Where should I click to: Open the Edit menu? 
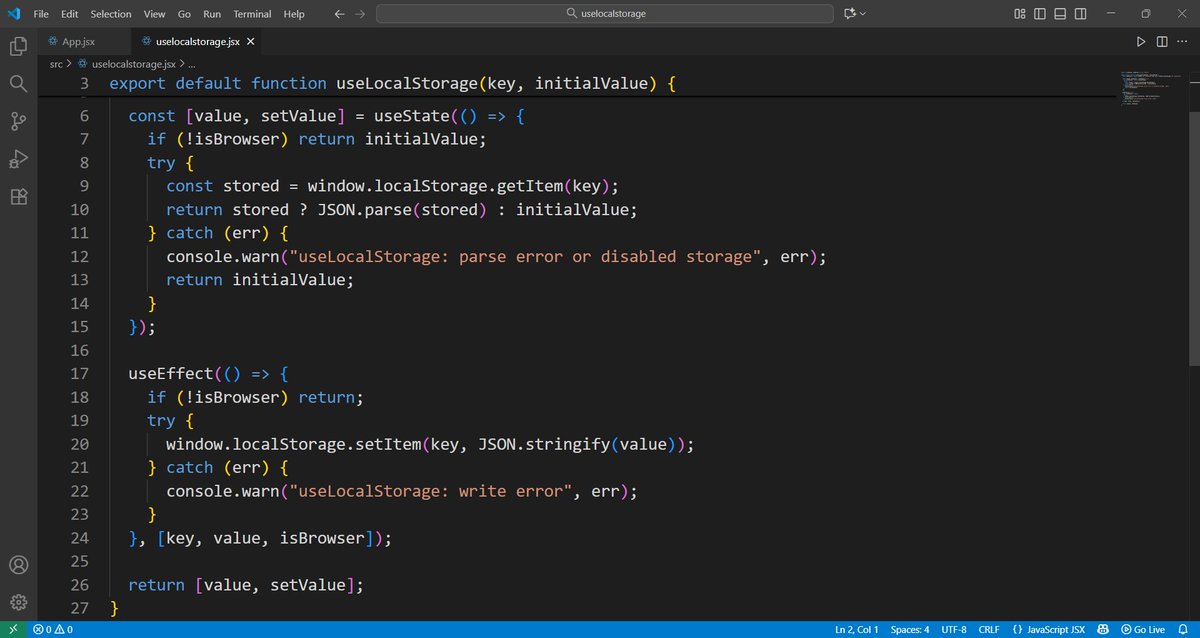click(69, 14)
